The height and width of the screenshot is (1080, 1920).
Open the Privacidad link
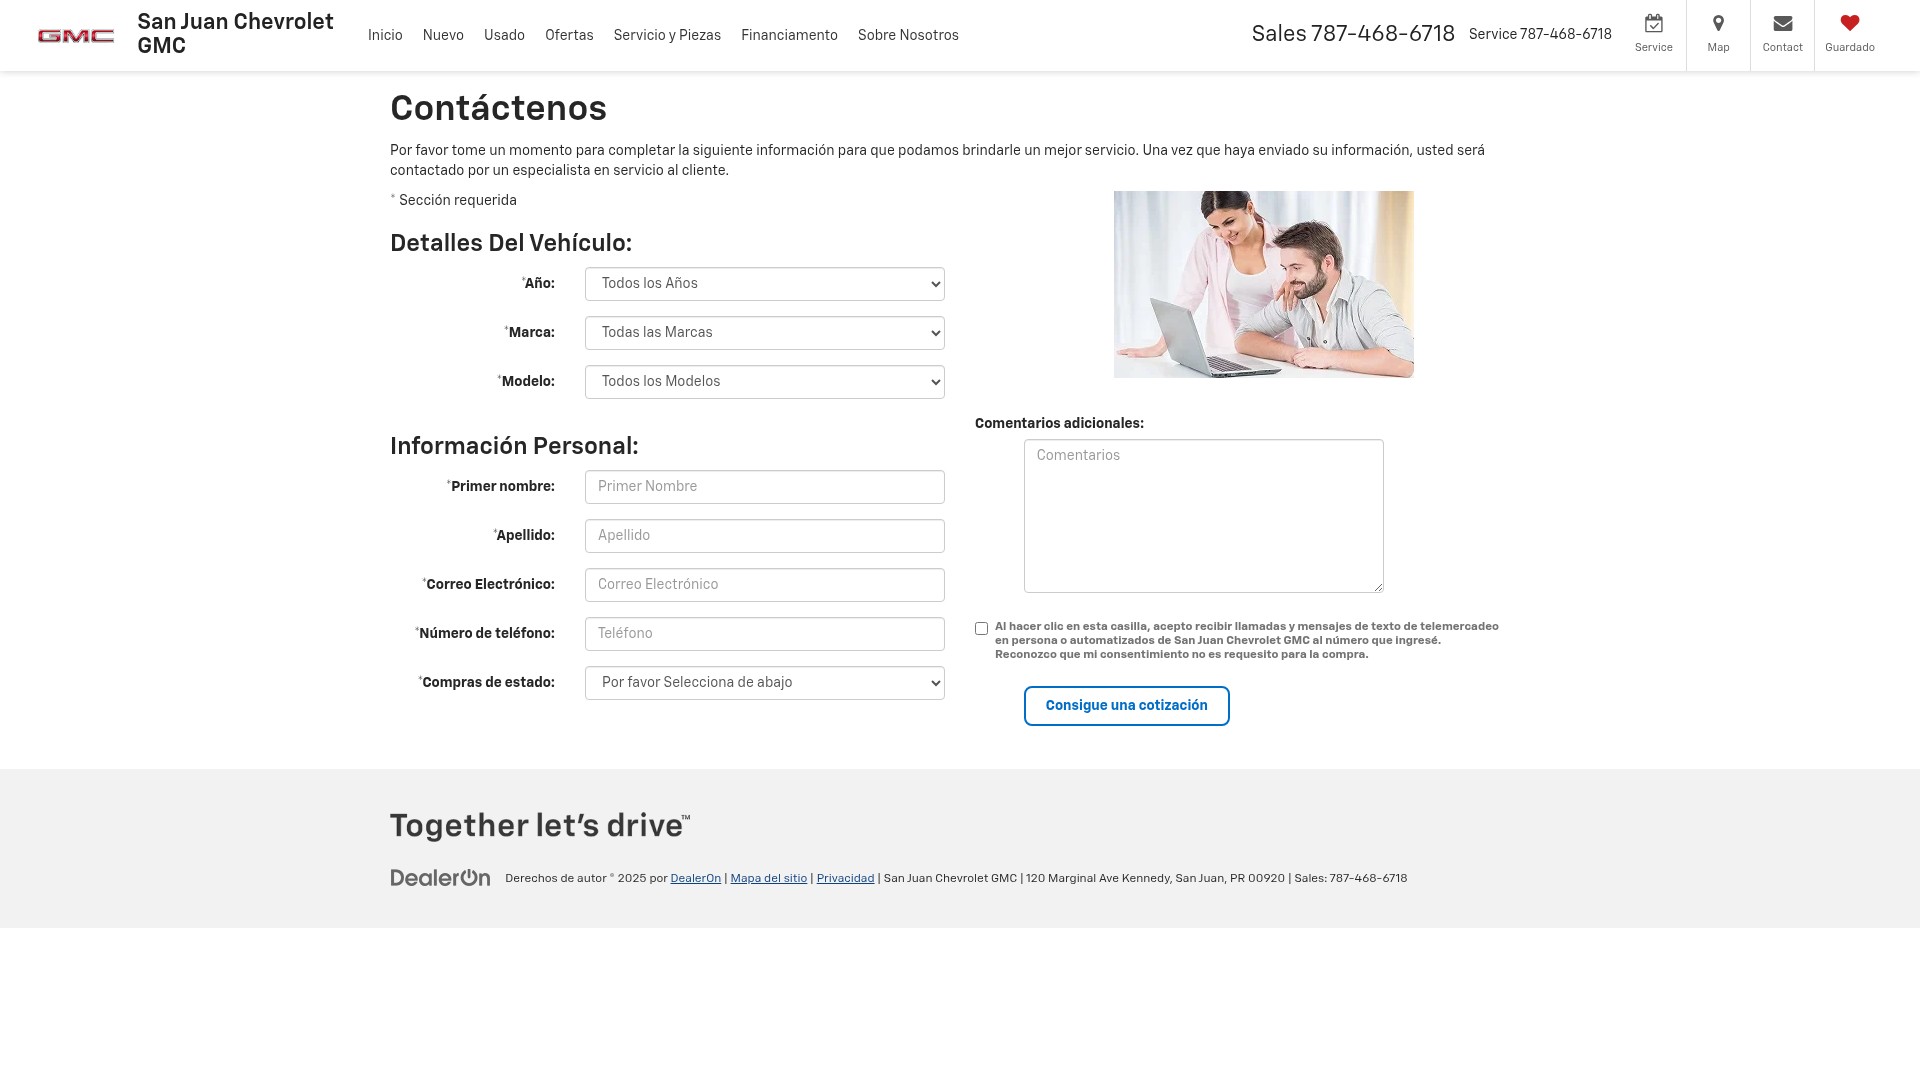[x=845, y=879]
